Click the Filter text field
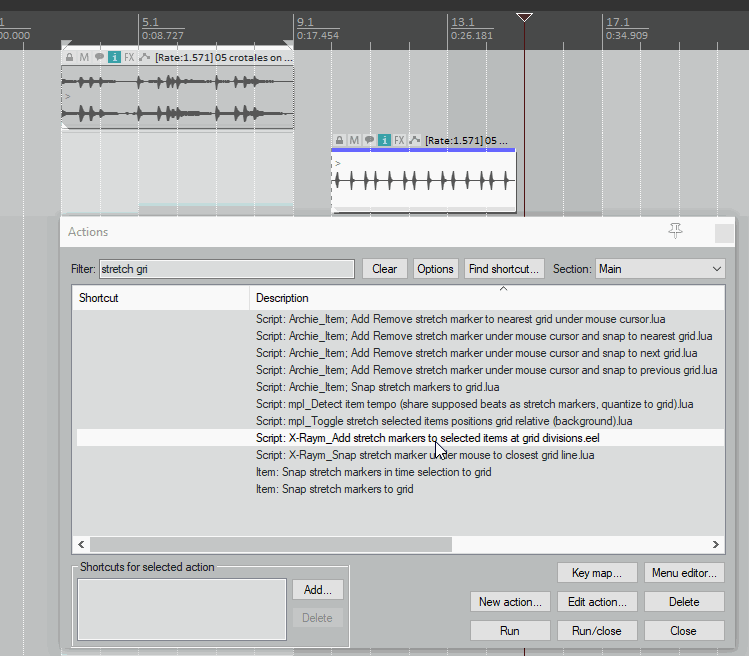 tap(226, 269)
